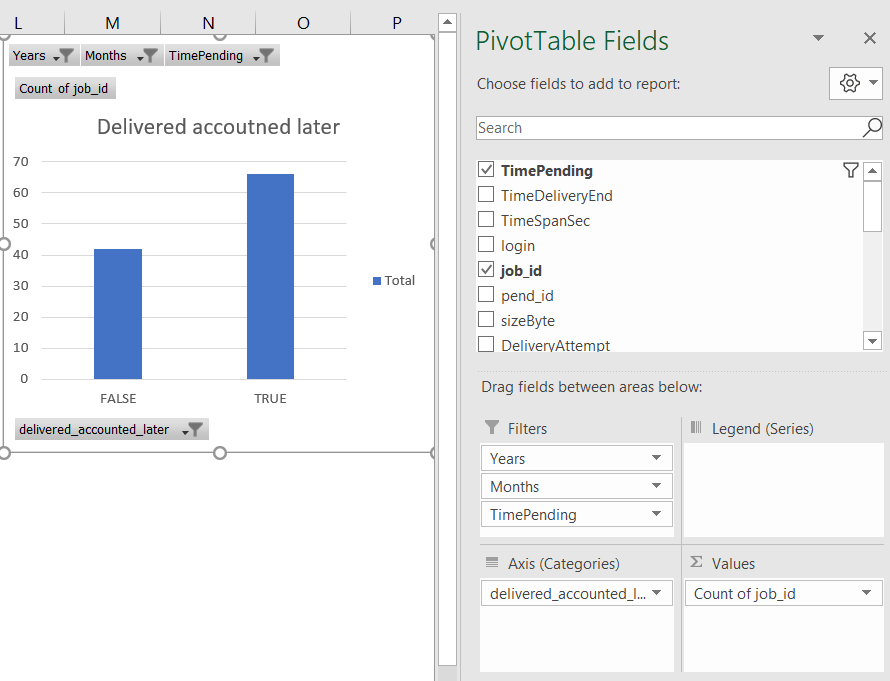
Task: Enable the login field checkbox
Action: point(486,245)
